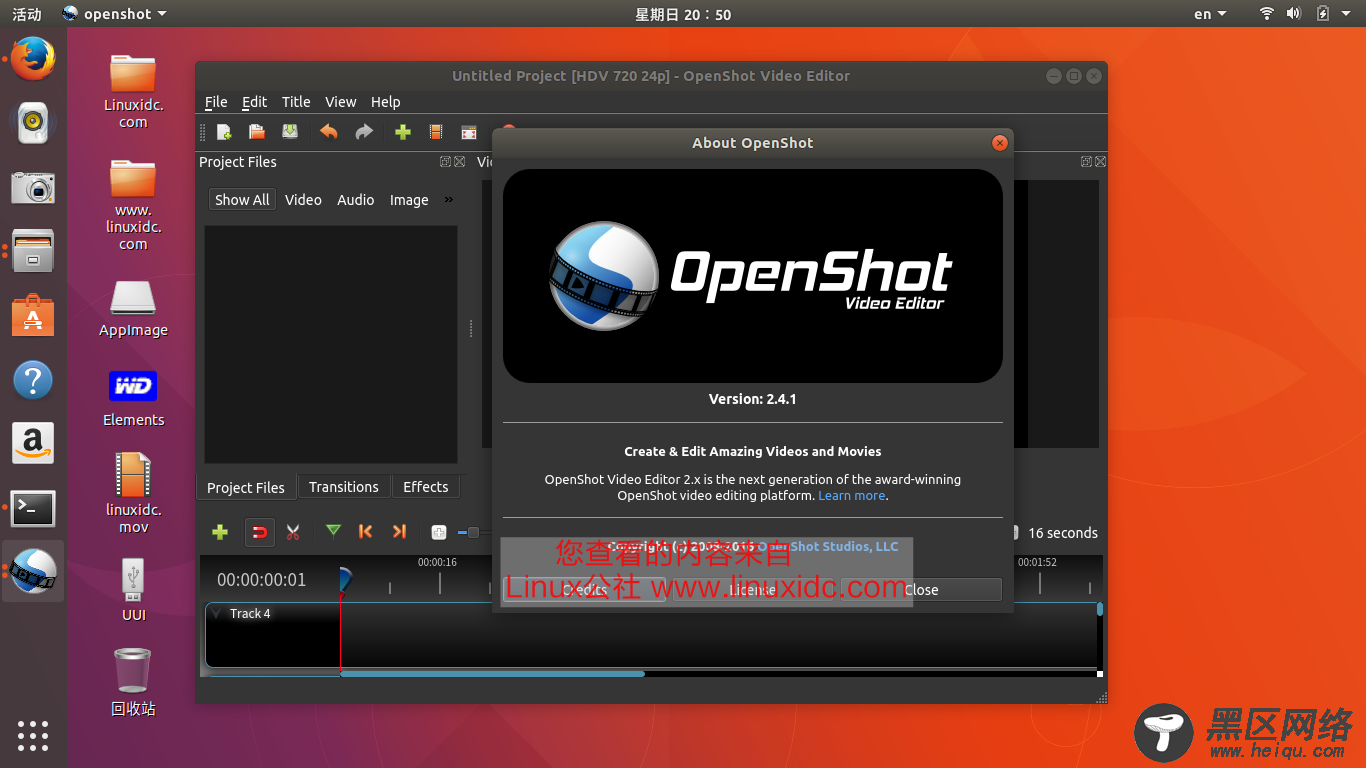Open the View menu
Screen dimensions: 1366x768
tap(341, 102)
